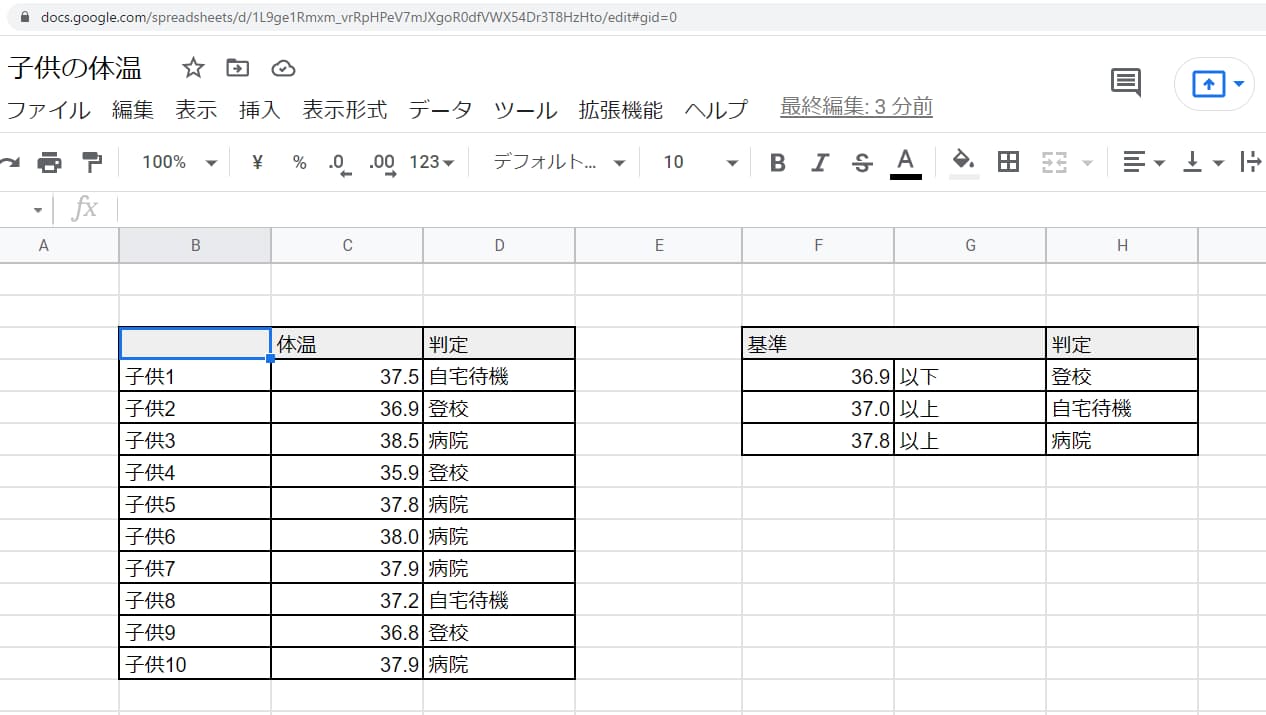Open 最終編集: 3 分前 version history link
The image size is (1266, 715).
click(x=856, y=107)
